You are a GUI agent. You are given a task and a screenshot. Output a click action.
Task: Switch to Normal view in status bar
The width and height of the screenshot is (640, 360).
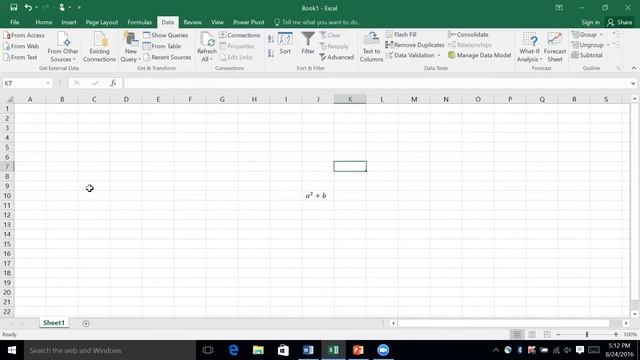click(x=517, y=334)
